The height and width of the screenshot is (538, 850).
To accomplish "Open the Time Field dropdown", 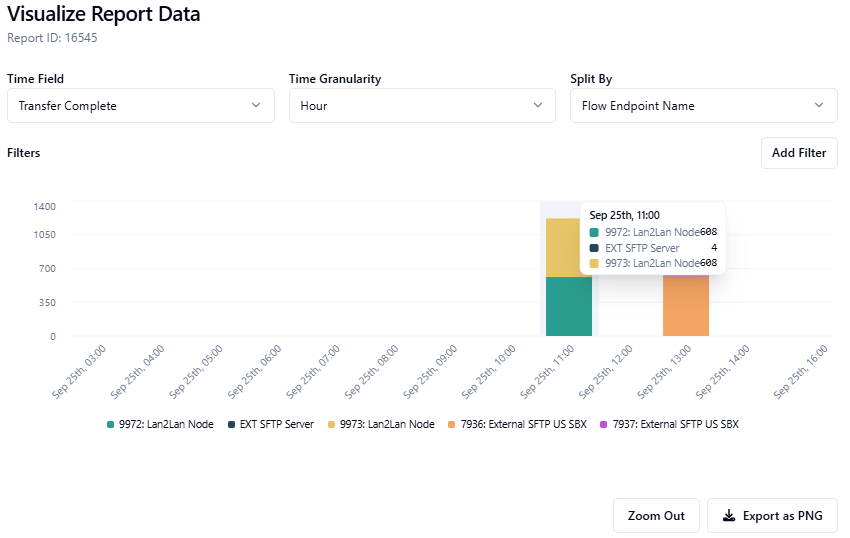I will (140, 105).
